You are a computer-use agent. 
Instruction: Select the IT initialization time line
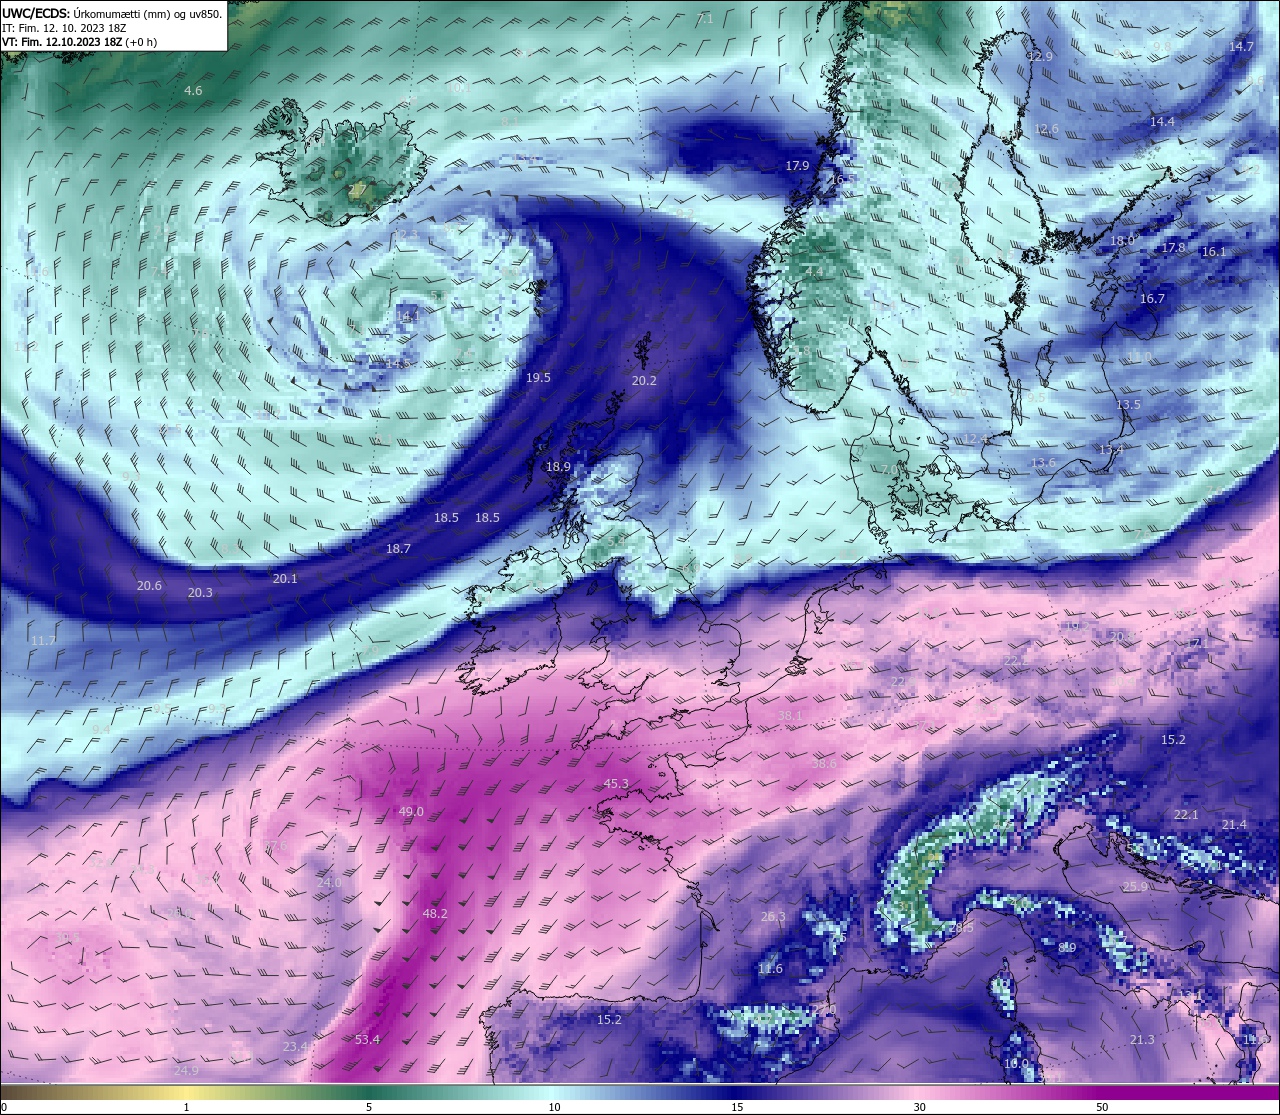pos(64,28)
